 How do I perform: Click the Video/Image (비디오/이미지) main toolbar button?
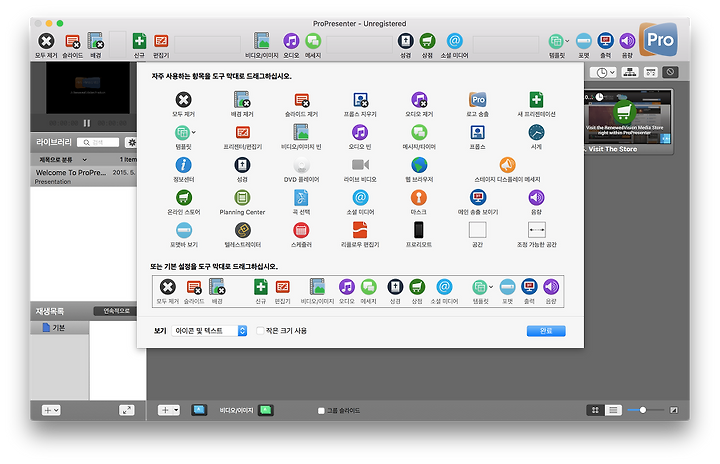[x=262, y=45]
